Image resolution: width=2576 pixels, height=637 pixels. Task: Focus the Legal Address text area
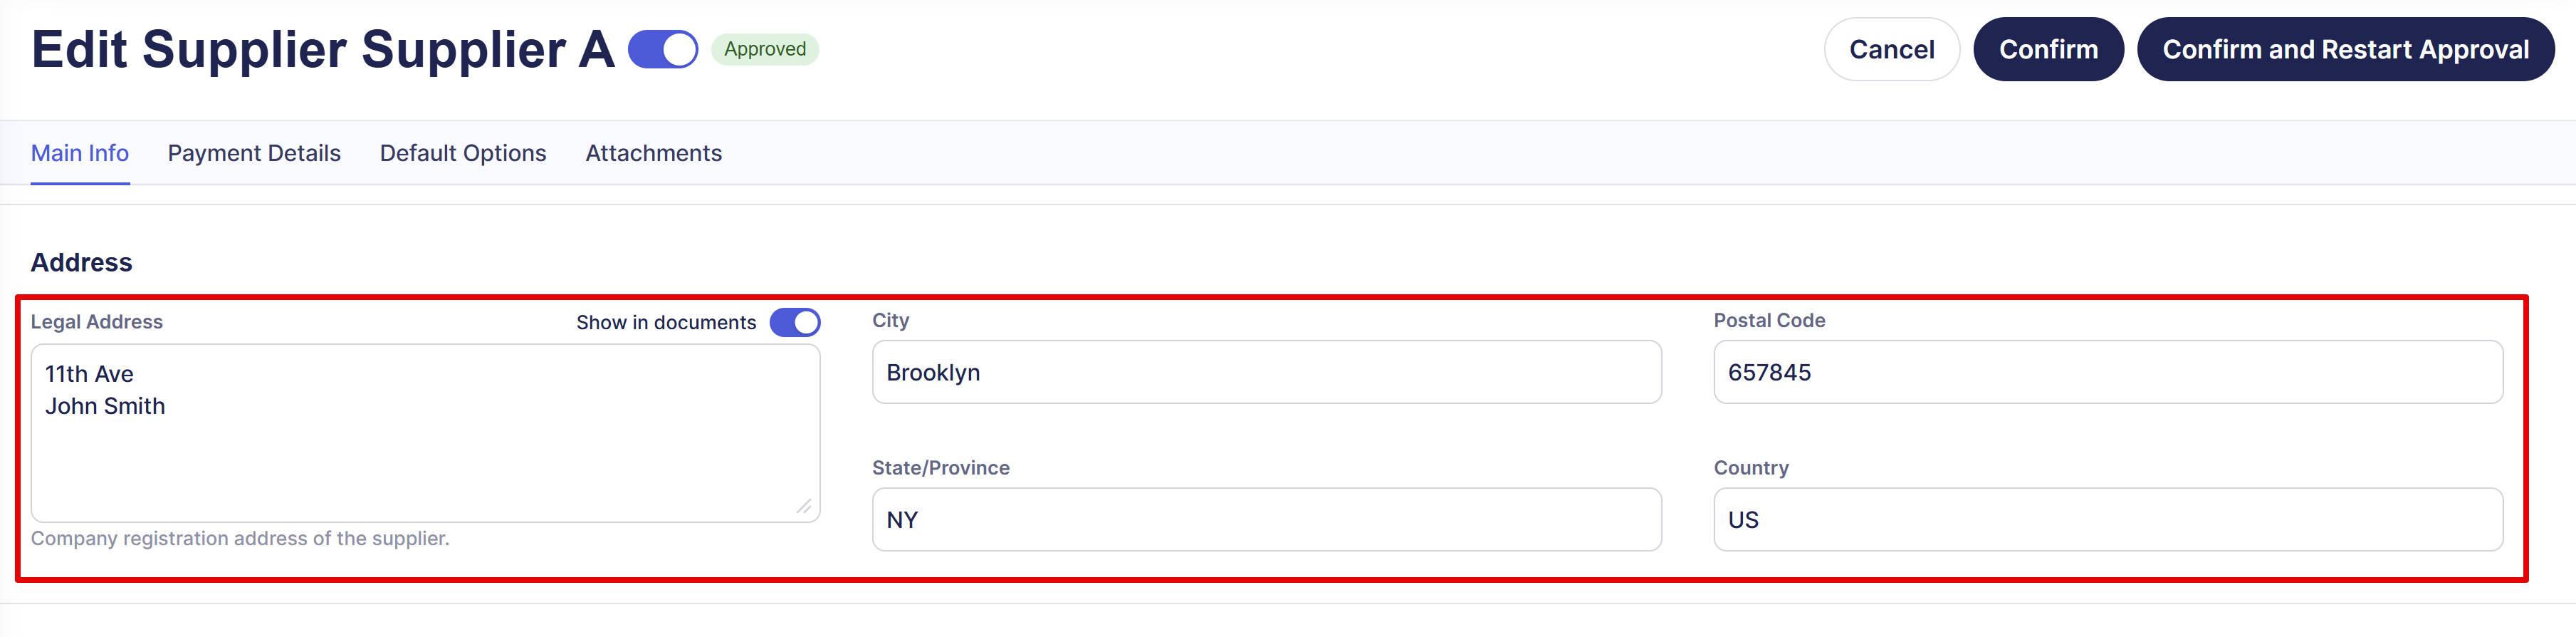coord(425,433)
